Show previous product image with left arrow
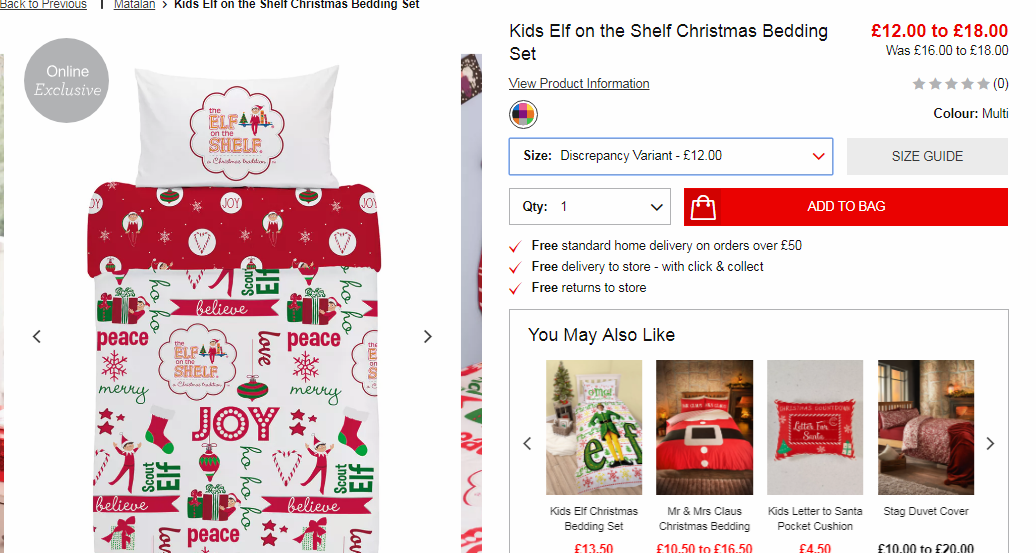This screenshot has width=1036, height=553. click(37, 336)
